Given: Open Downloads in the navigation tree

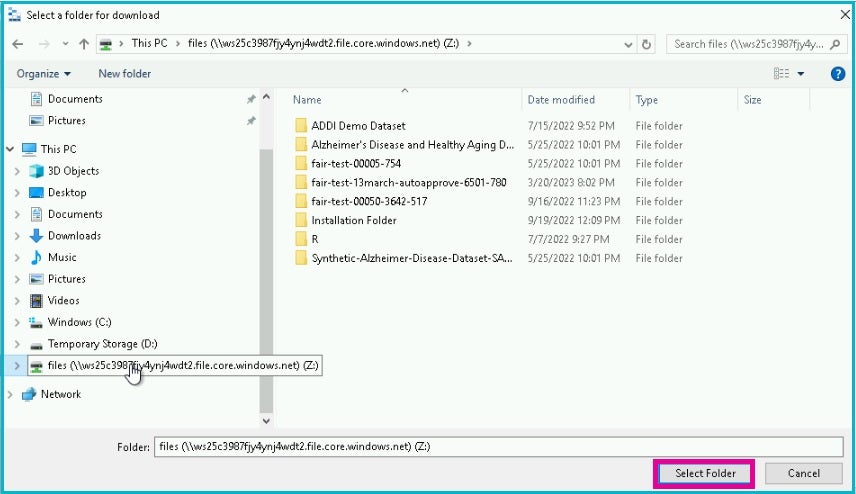Looking at the screenshot, I should tap(74, 236).
